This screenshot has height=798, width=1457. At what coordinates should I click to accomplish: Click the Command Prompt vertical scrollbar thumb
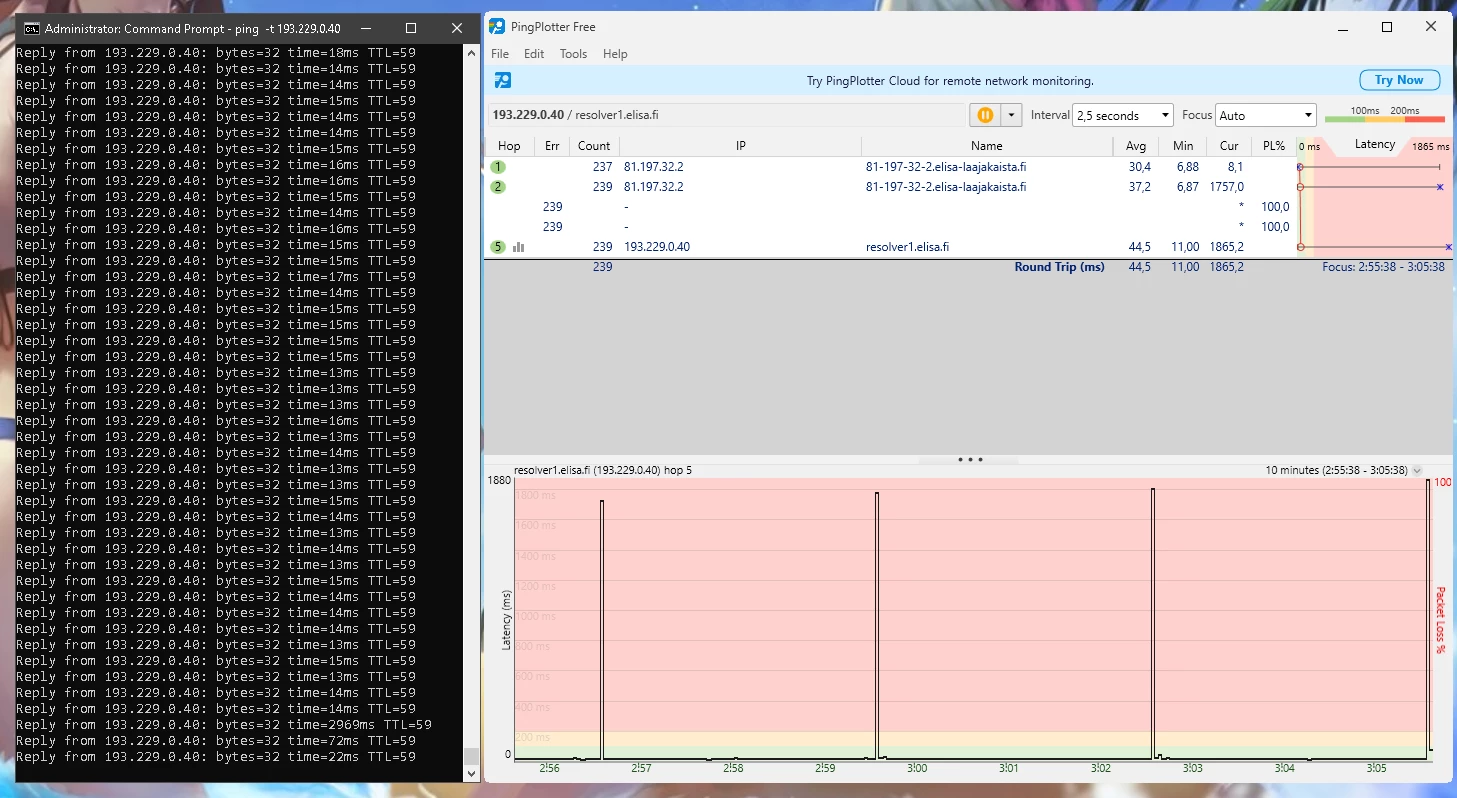(x=472, y=756)
